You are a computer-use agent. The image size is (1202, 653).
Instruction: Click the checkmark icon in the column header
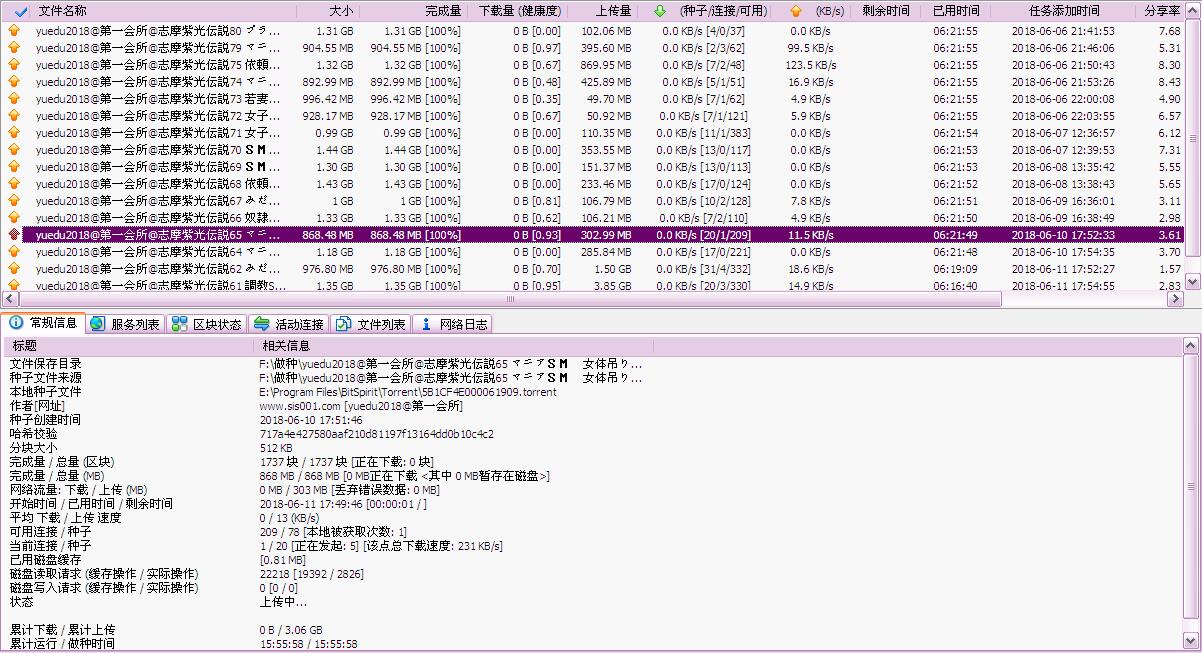21,11
